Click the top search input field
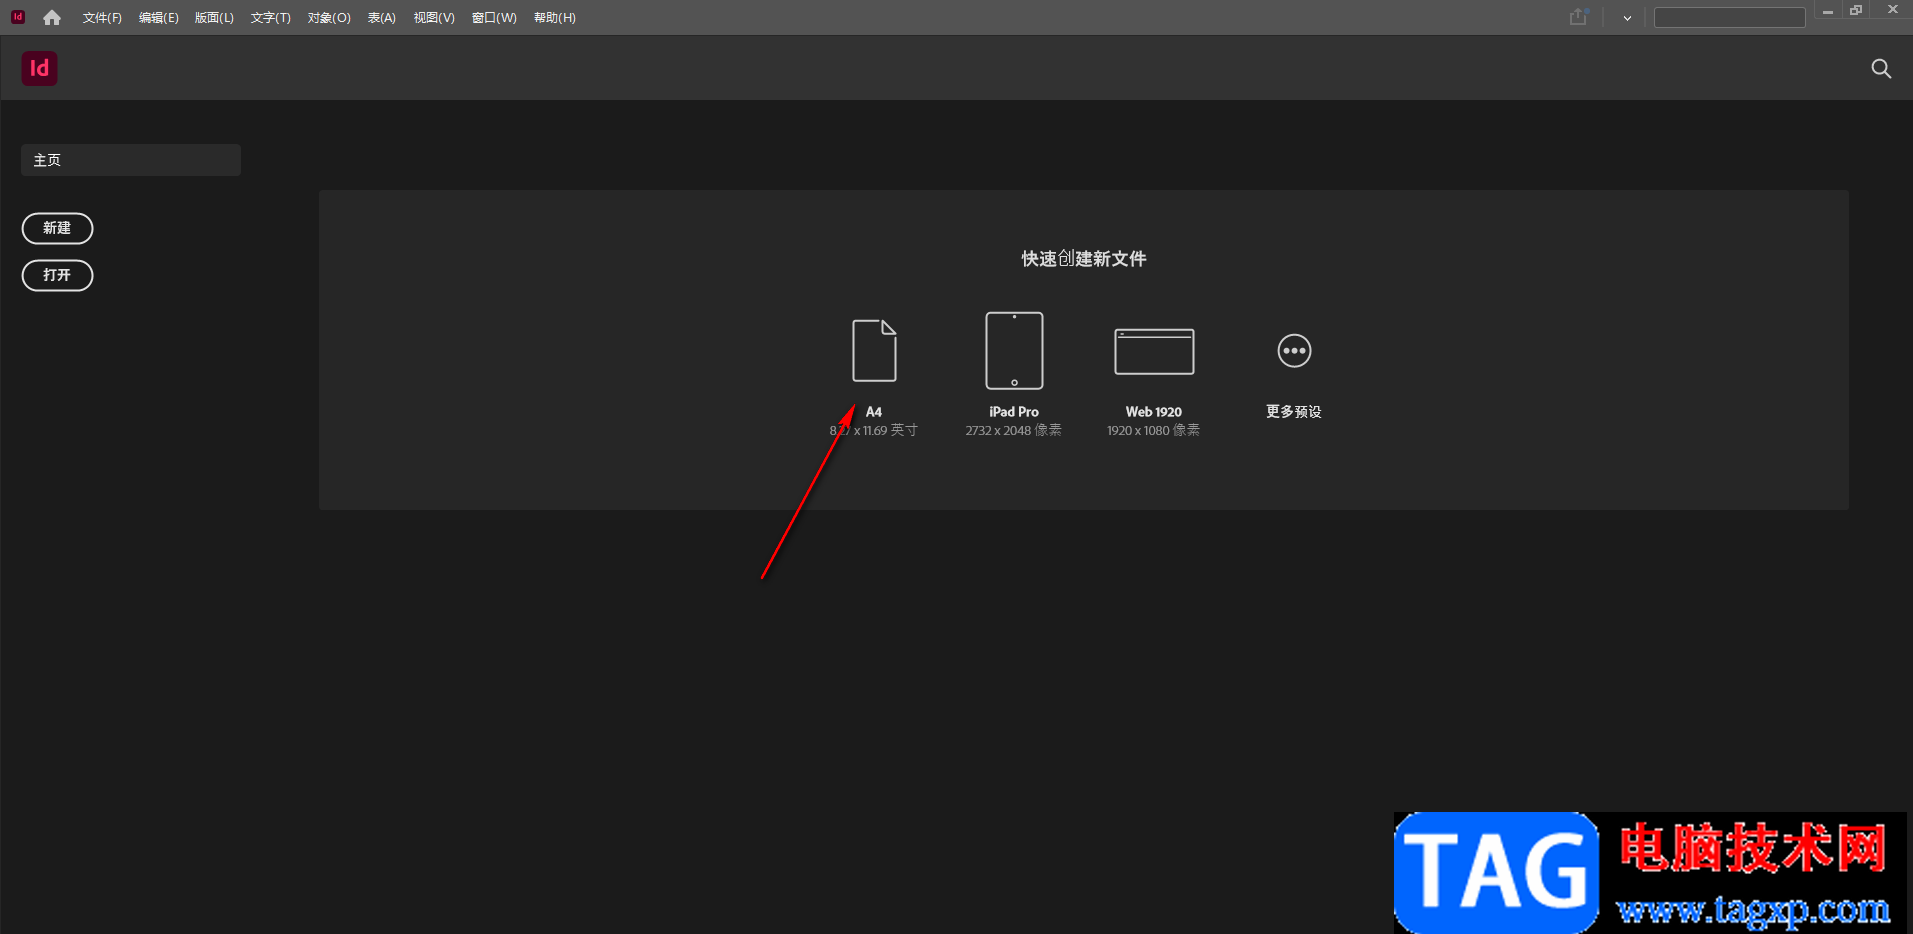Image resolution: width=1913 pixels, height=934 pixels. (1729, 18)
